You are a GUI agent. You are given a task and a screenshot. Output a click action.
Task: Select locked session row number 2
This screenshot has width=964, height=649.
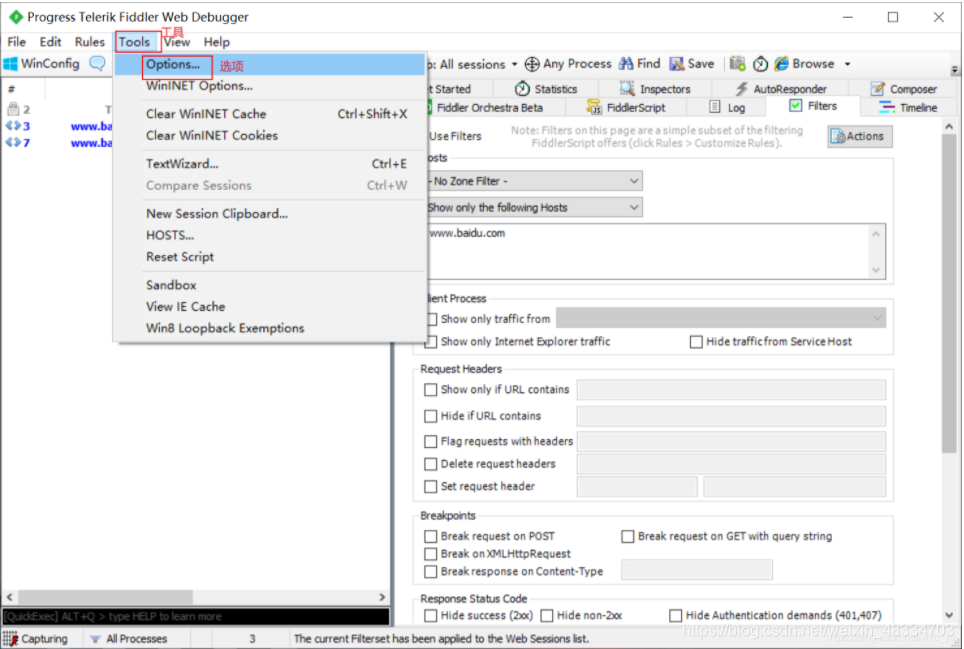tap(58, 109)
